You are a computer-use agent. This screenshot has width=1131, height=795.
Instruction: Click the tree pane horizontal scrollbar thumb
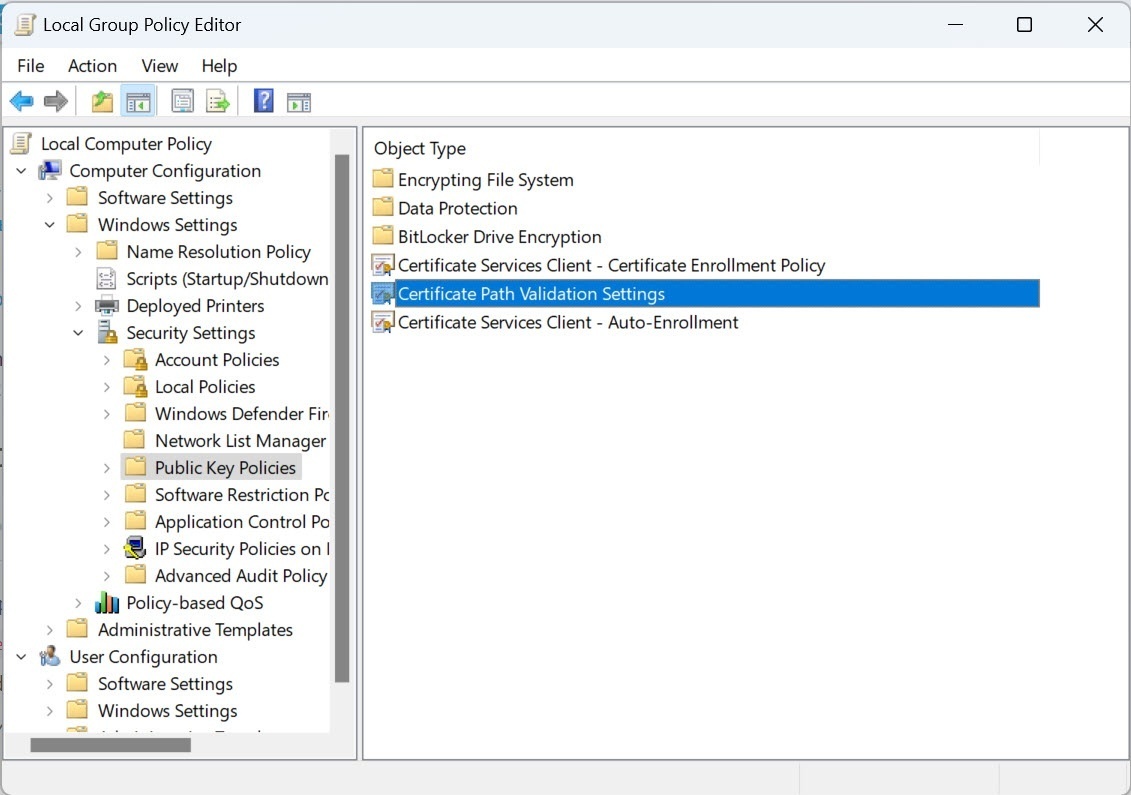pyautogui.click(x=110, y=744)
